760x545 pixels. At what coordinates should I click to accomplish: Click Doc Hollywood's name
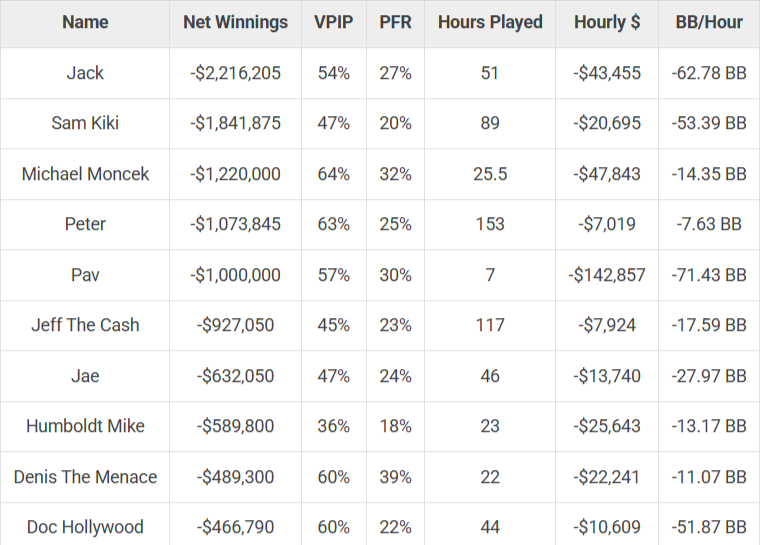coord(85,527)
